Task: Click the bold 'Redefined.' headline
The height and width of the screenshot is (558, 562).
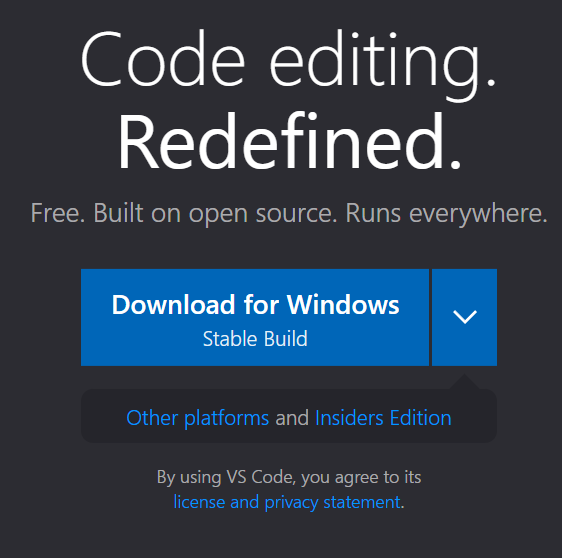Action: [x=289, y=142]
